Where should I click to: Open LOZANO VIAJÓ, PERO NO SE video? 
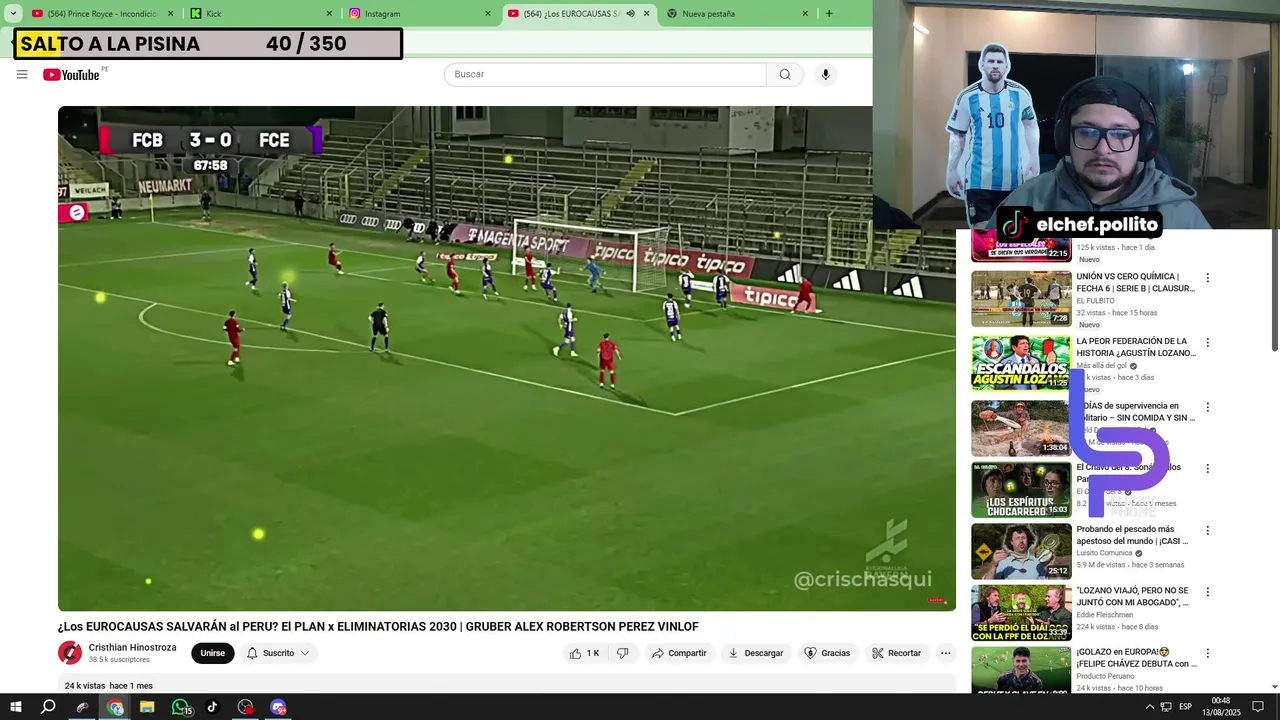click(x=1132, y=597)
